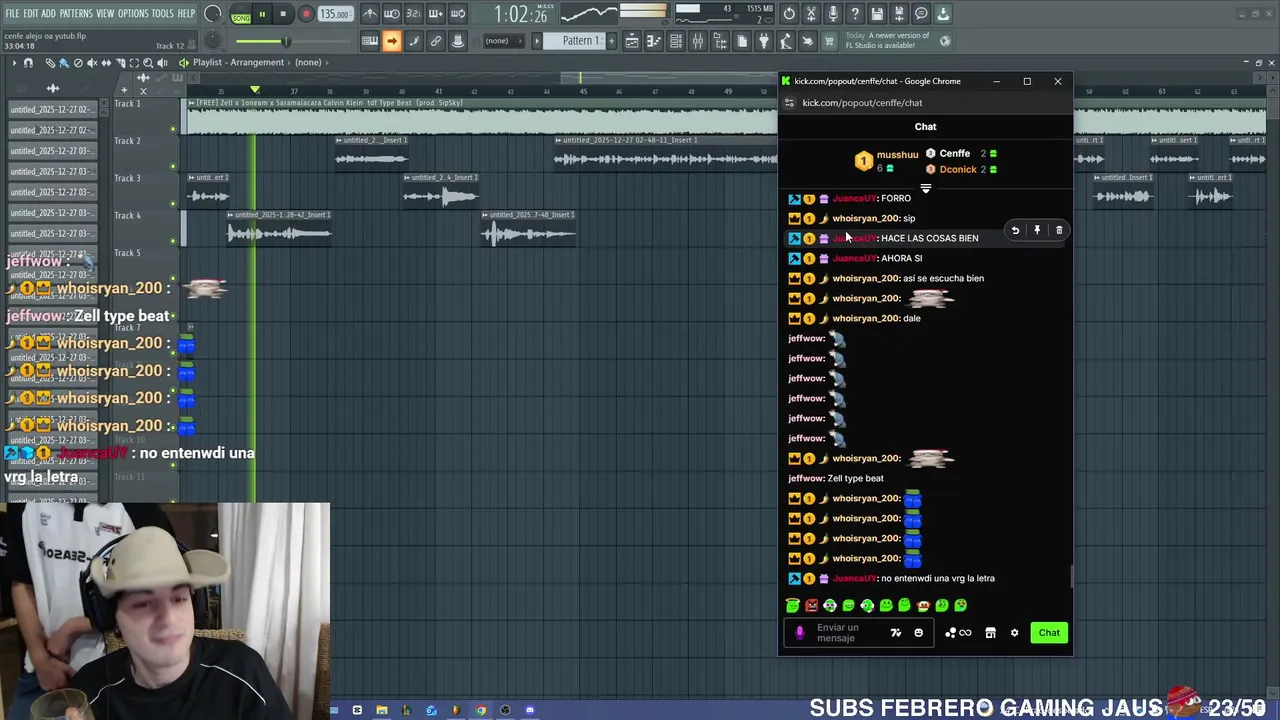Toggle multilink to controllers hat icon
Screen dimensions: 1280x720
[x=457, y=41]
